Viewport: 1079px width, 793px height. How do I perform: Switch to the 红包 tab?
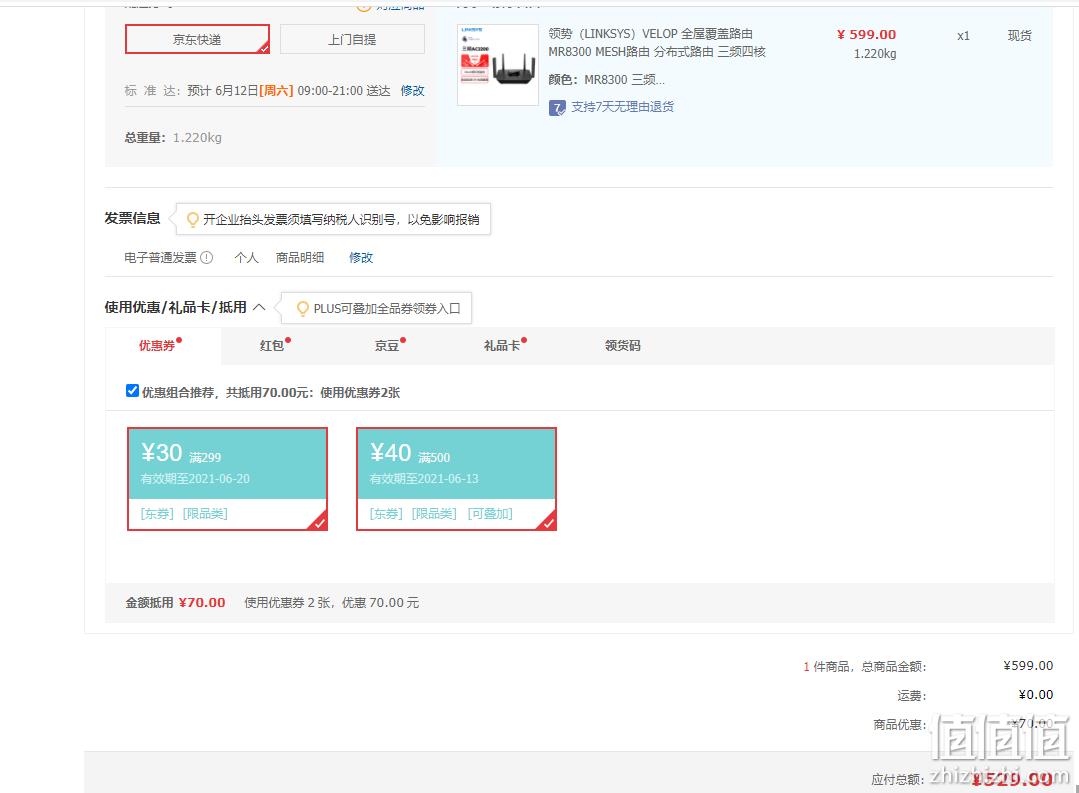[275, 346]
